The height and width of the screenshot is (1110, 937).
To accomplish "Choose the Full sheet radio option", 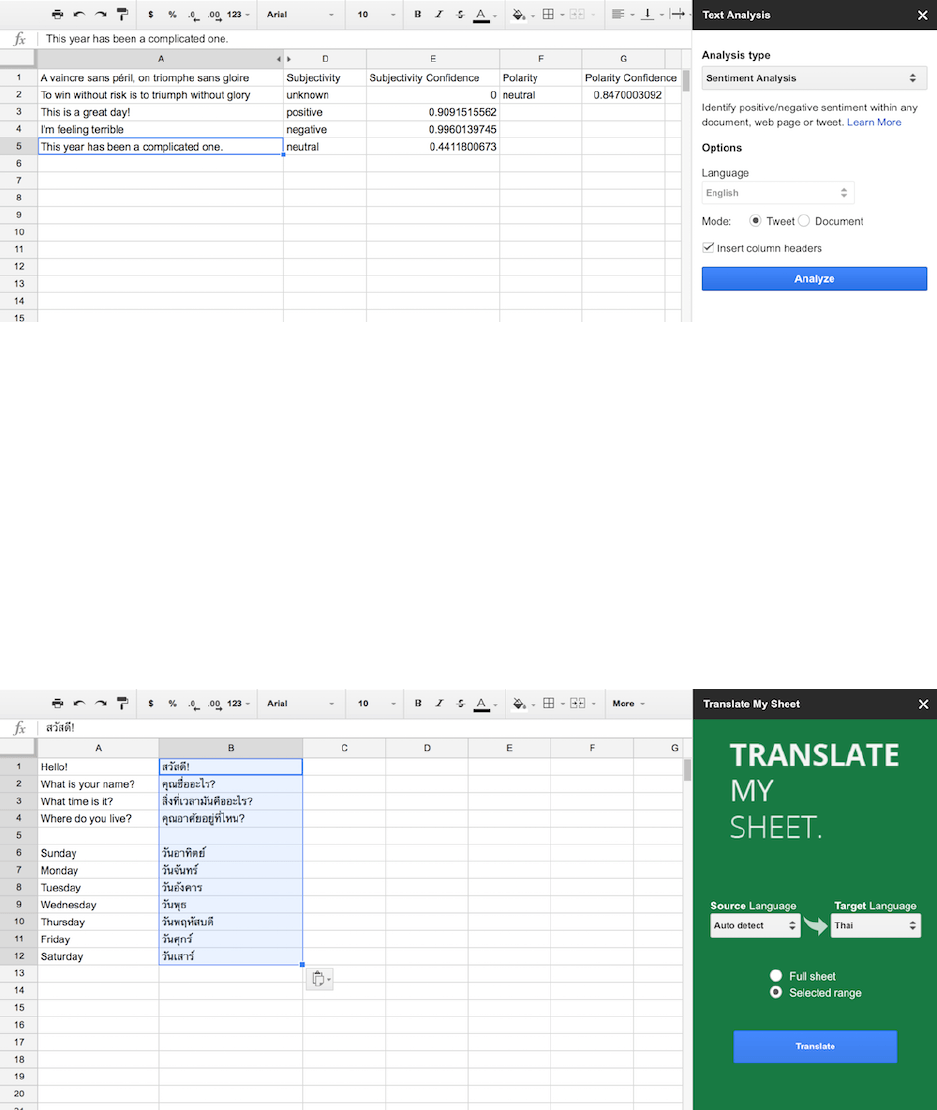I will (x=776, y=975).
